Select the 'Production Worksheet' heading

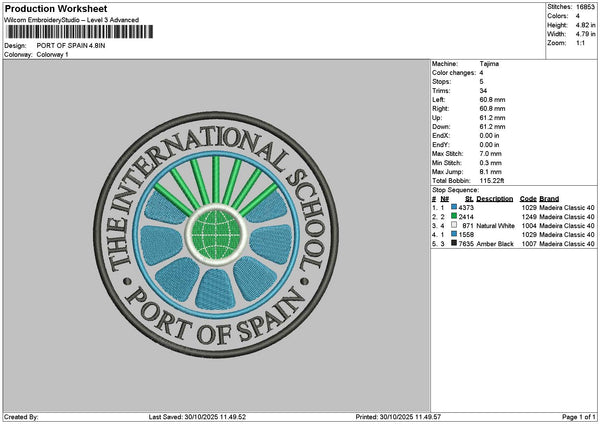[56, 8]
